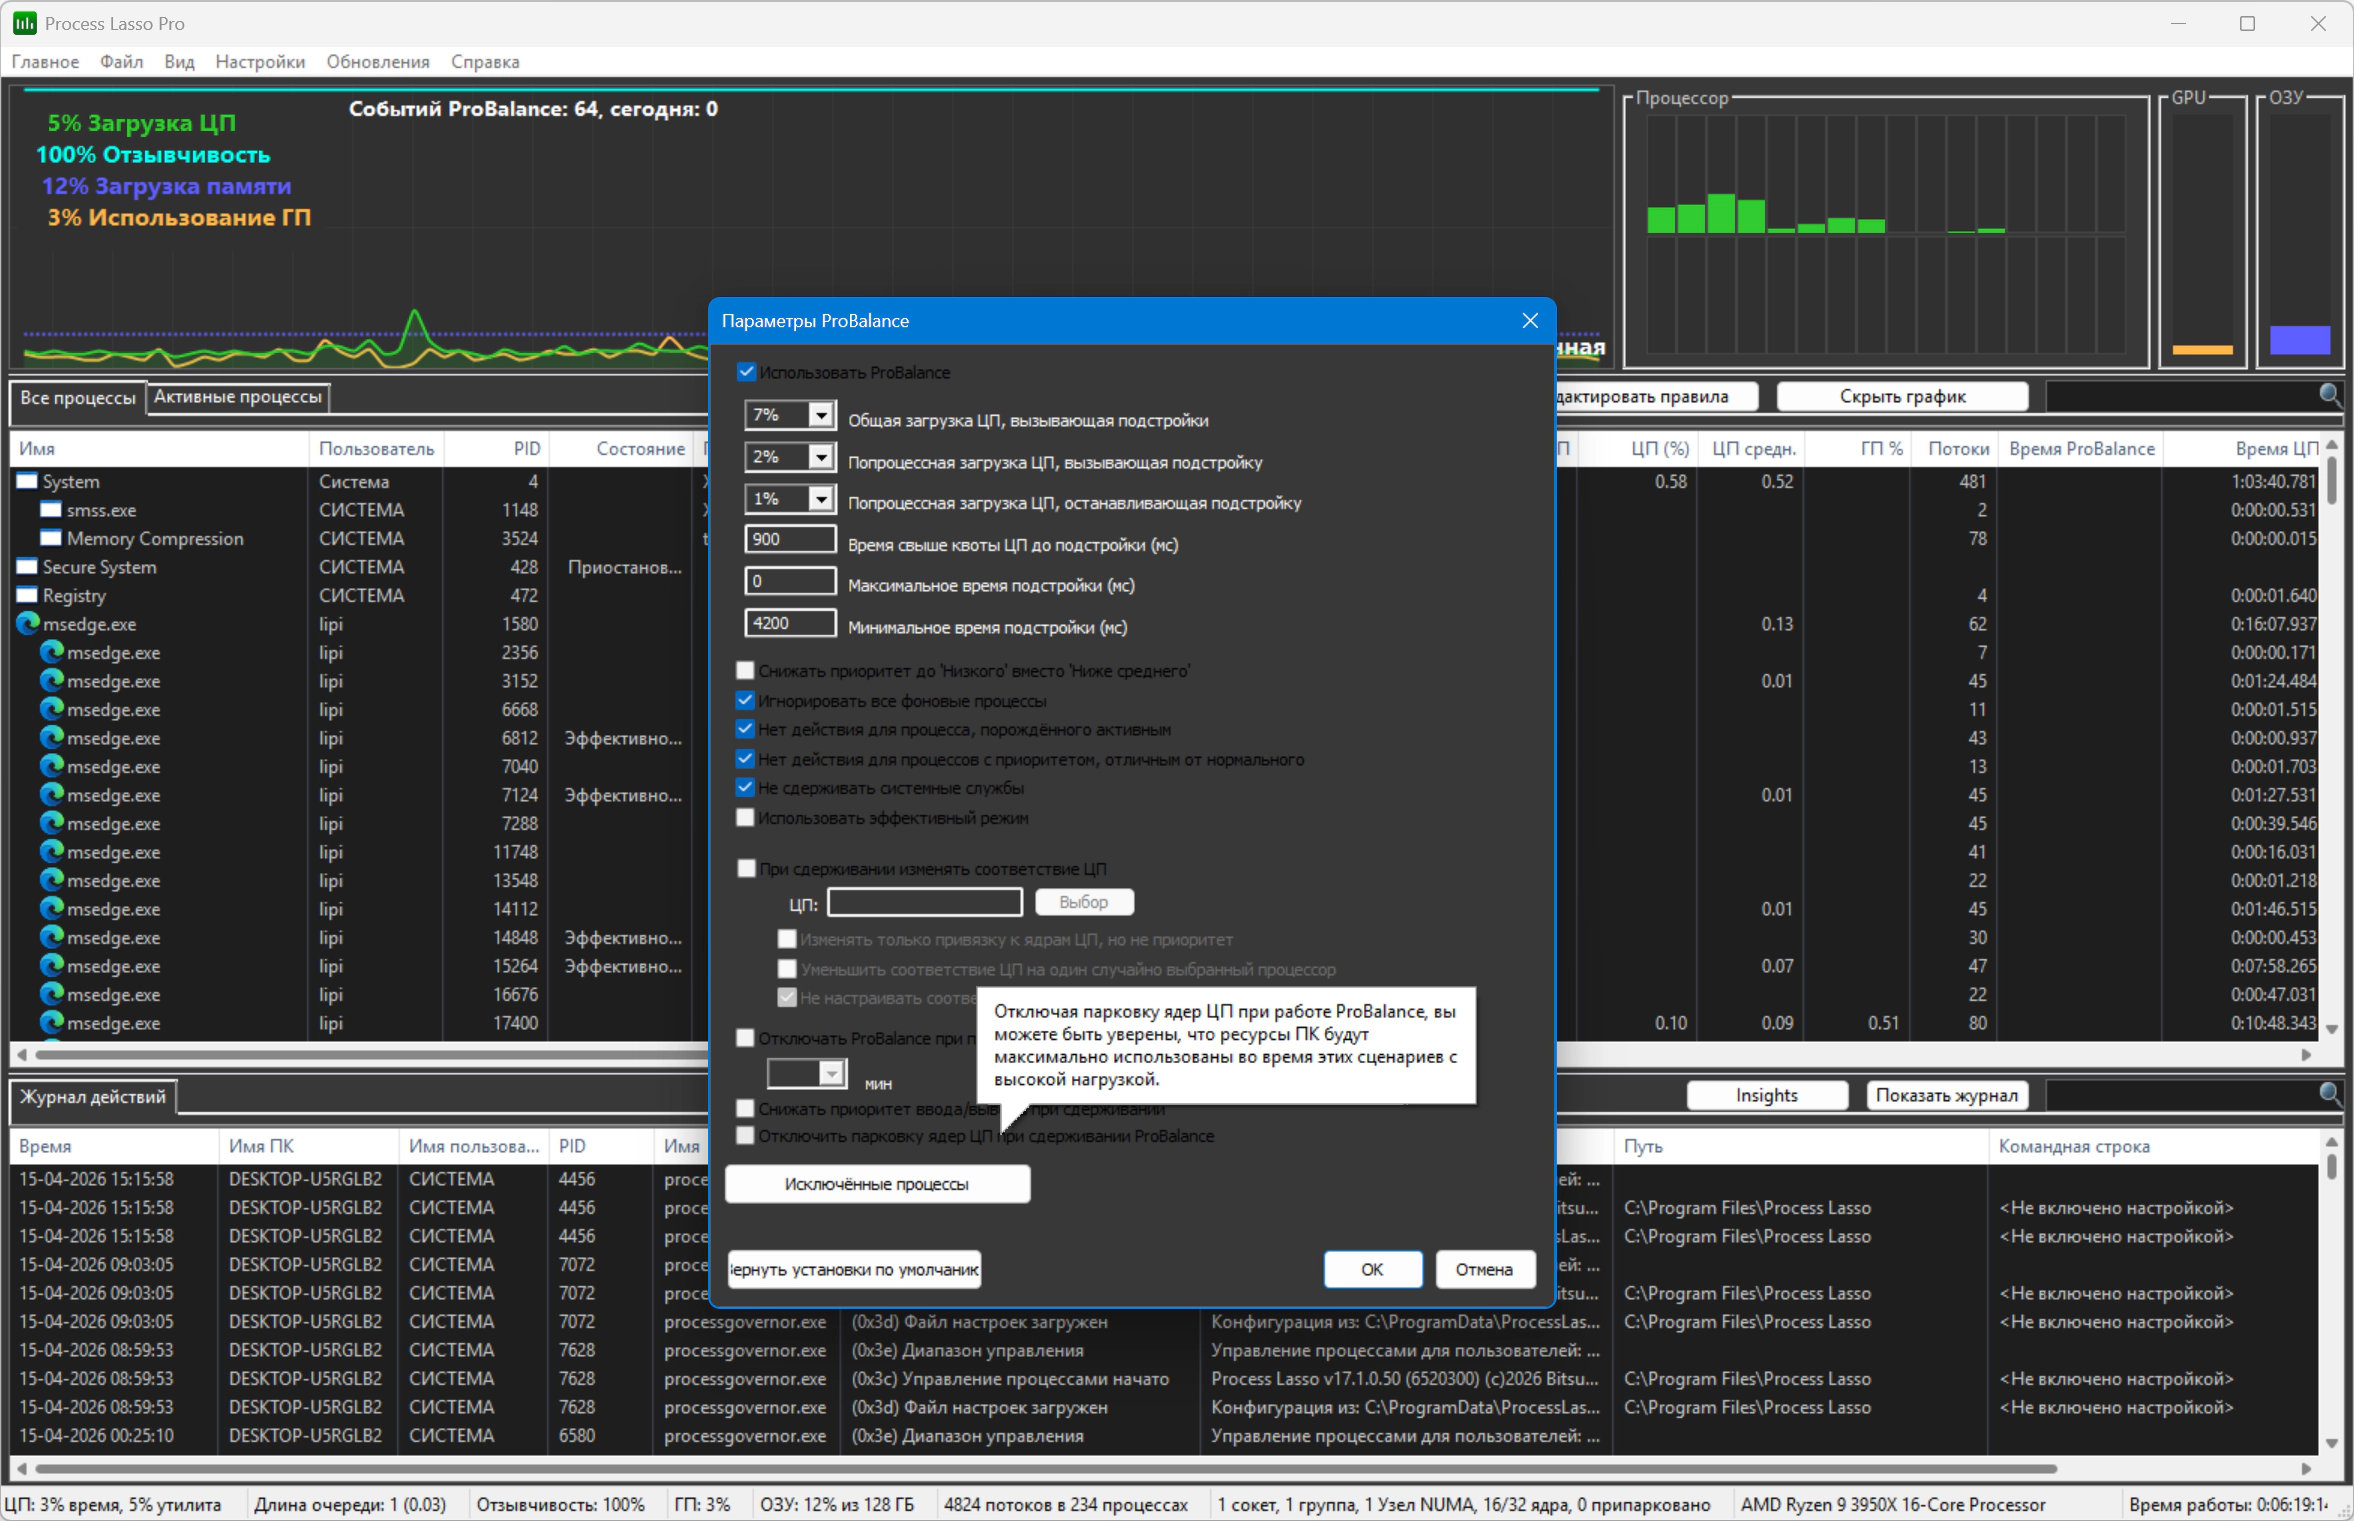Click the System process icon in list

point(28,481)
